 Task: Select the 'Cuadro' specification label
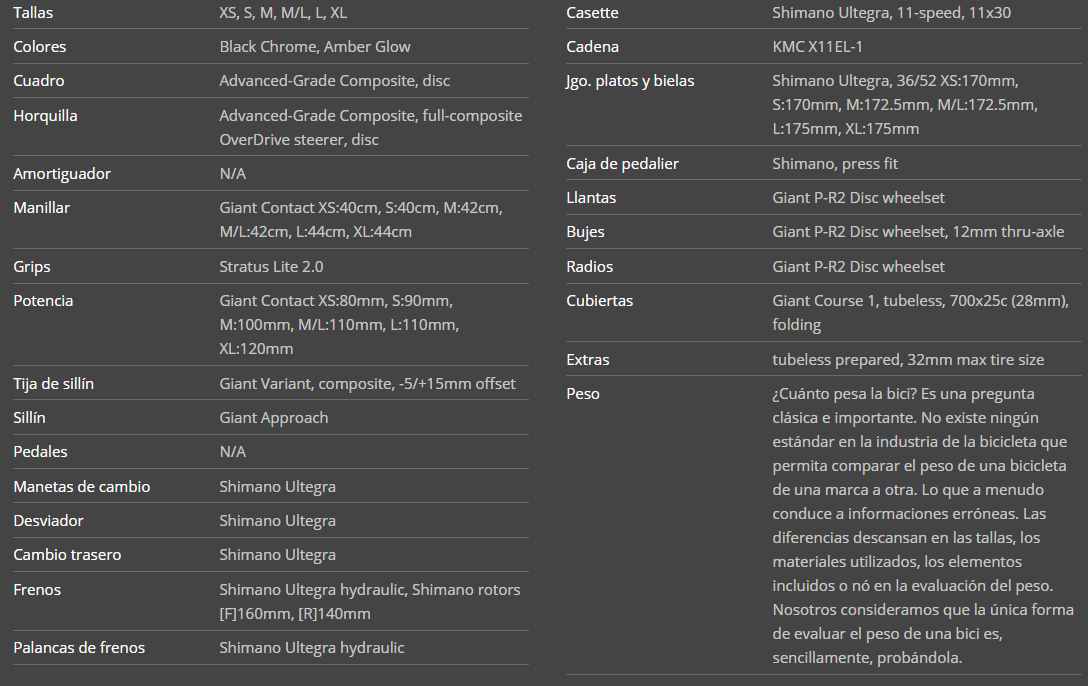[x=39, y=81]
